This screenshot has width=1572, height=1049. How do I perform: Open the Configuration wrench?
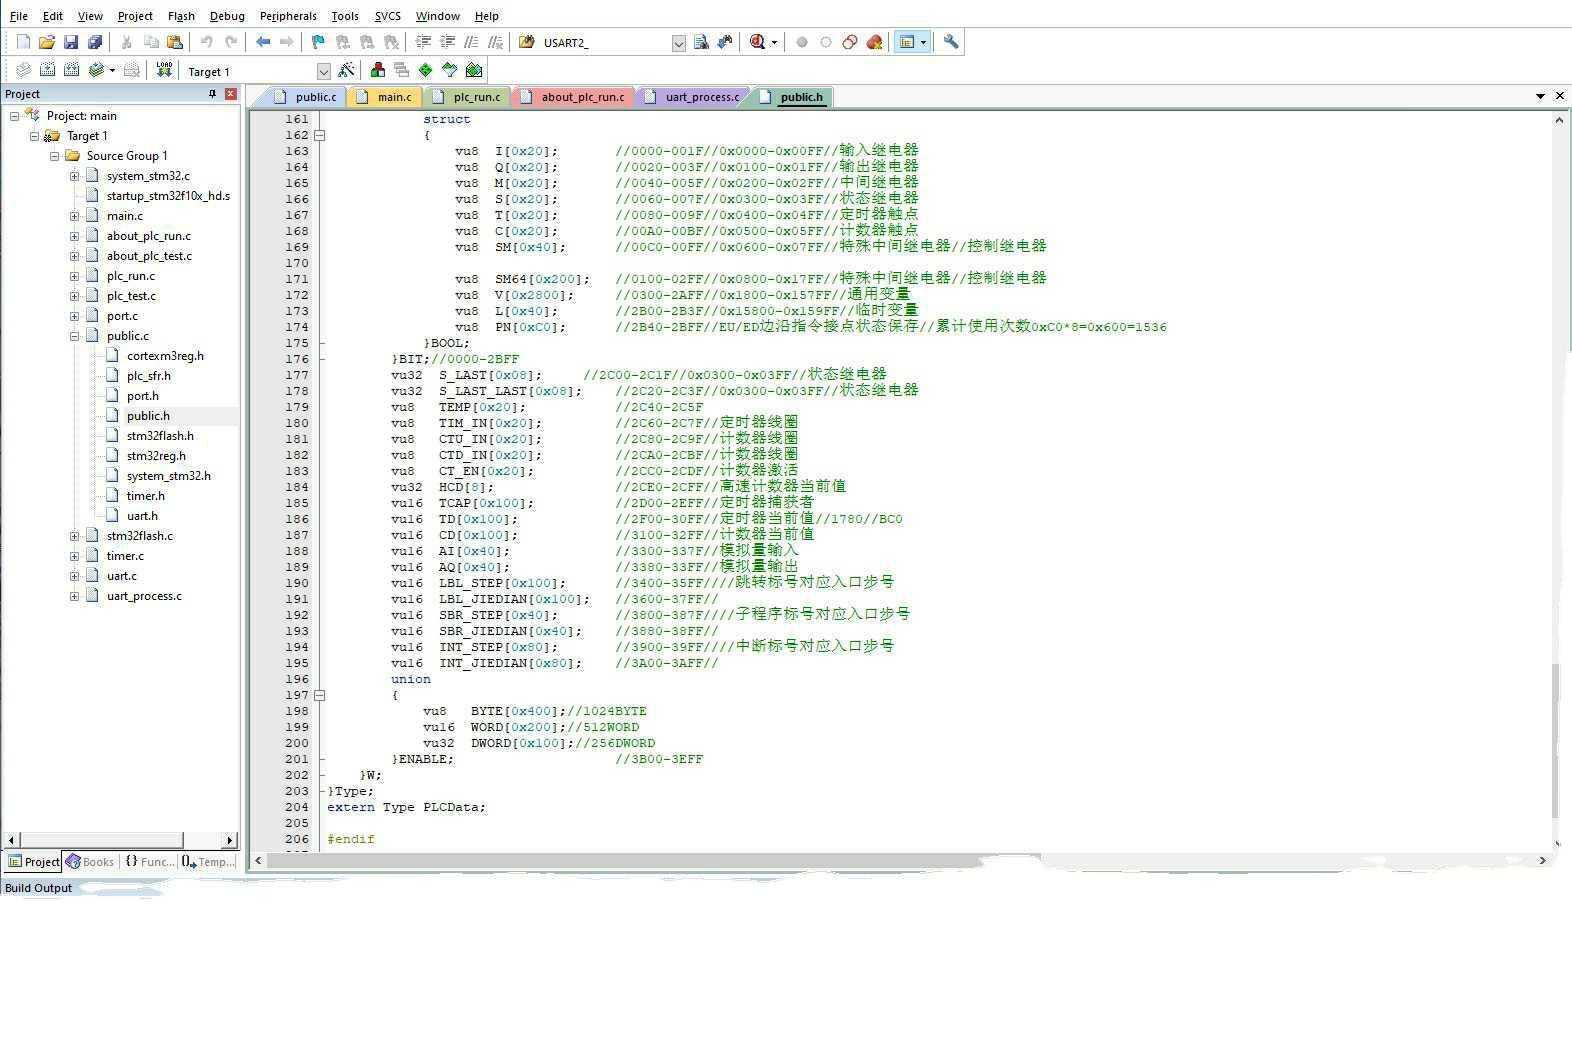[951, 42]
